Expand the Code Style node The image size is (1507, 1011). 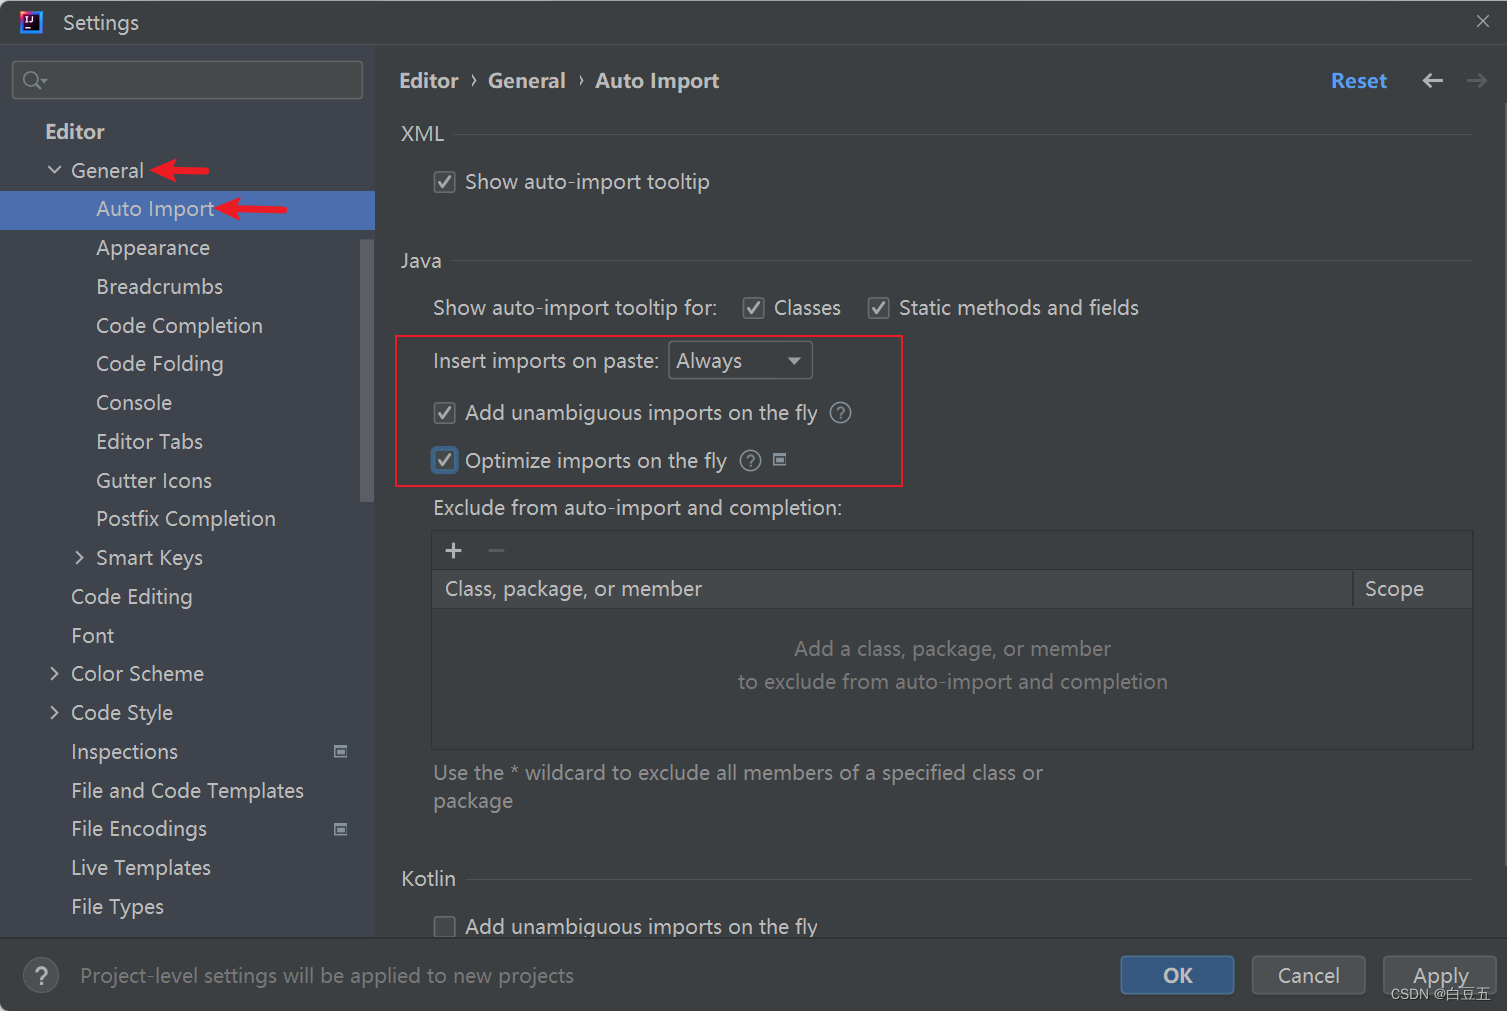(54, 713)
